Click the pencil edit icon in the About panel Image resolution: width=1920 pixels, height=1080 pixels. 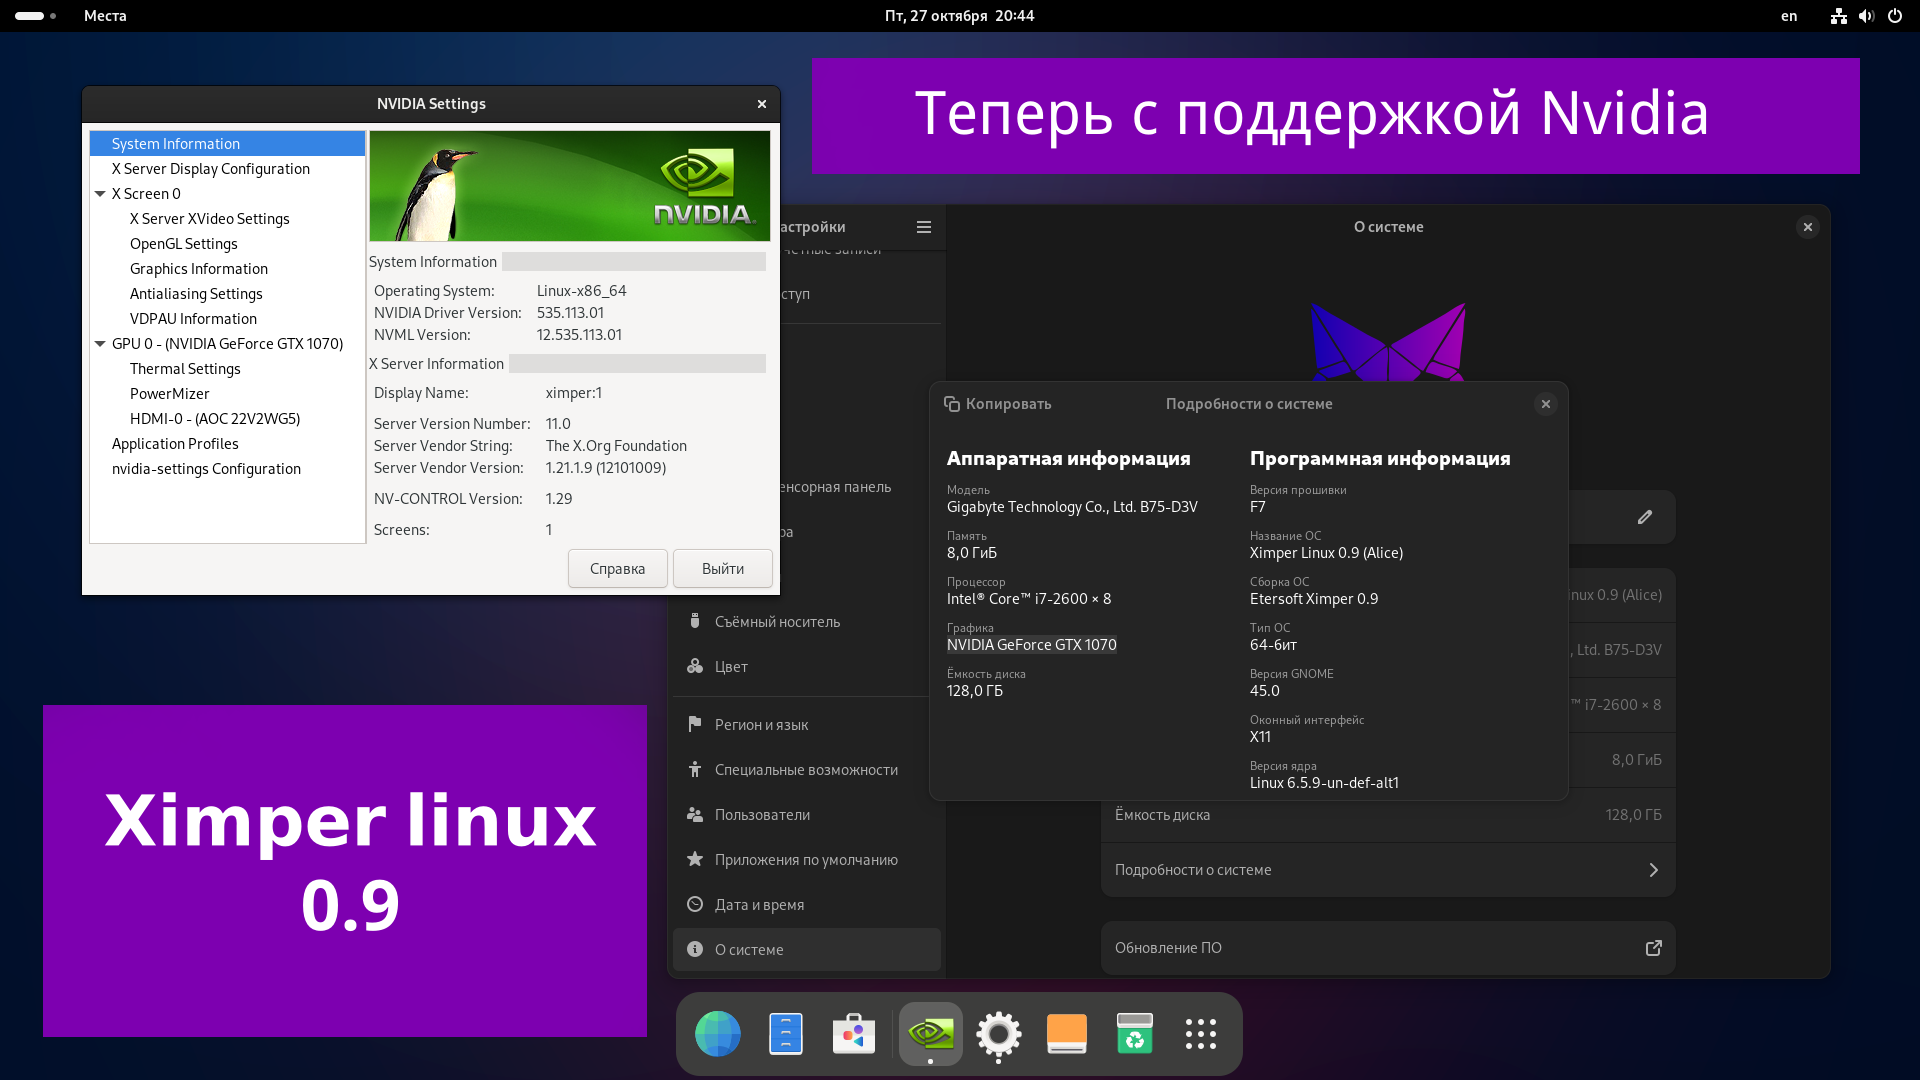tap(1645, 517)
